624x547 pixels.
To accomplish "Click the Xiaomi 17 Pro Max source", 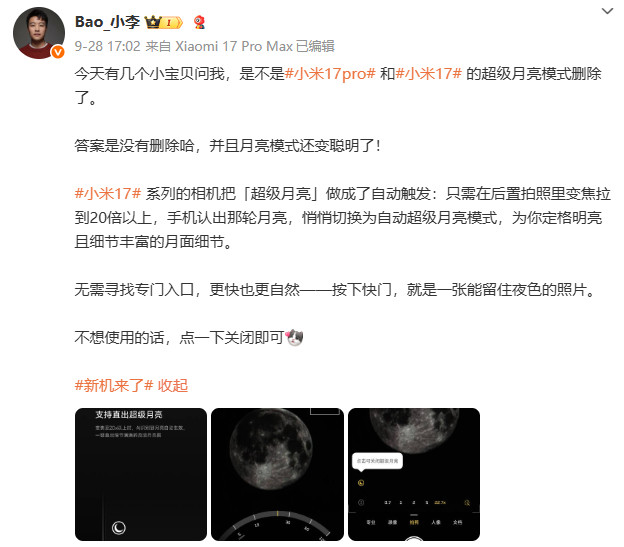I will (234, 46).
